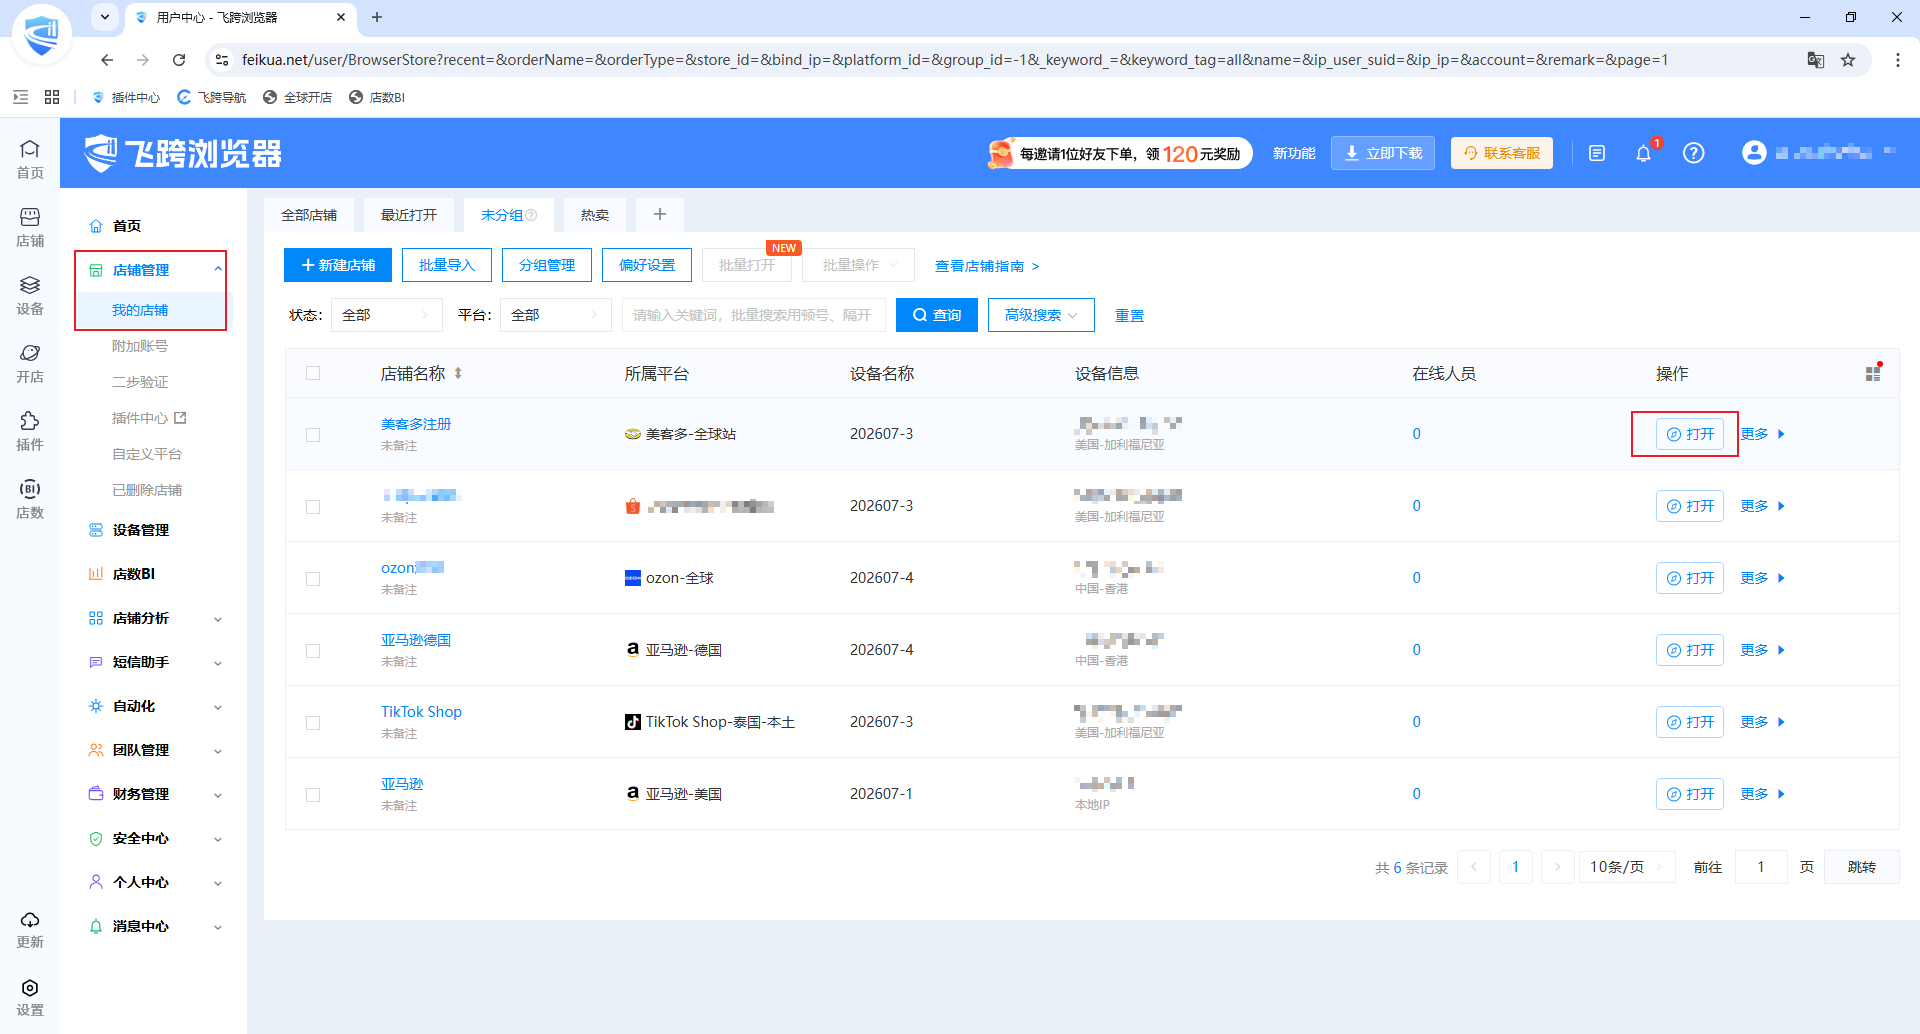Click the 更新 update icon in far-left rail
This screenshot has height=1034, width=1920.
[30, 929]
